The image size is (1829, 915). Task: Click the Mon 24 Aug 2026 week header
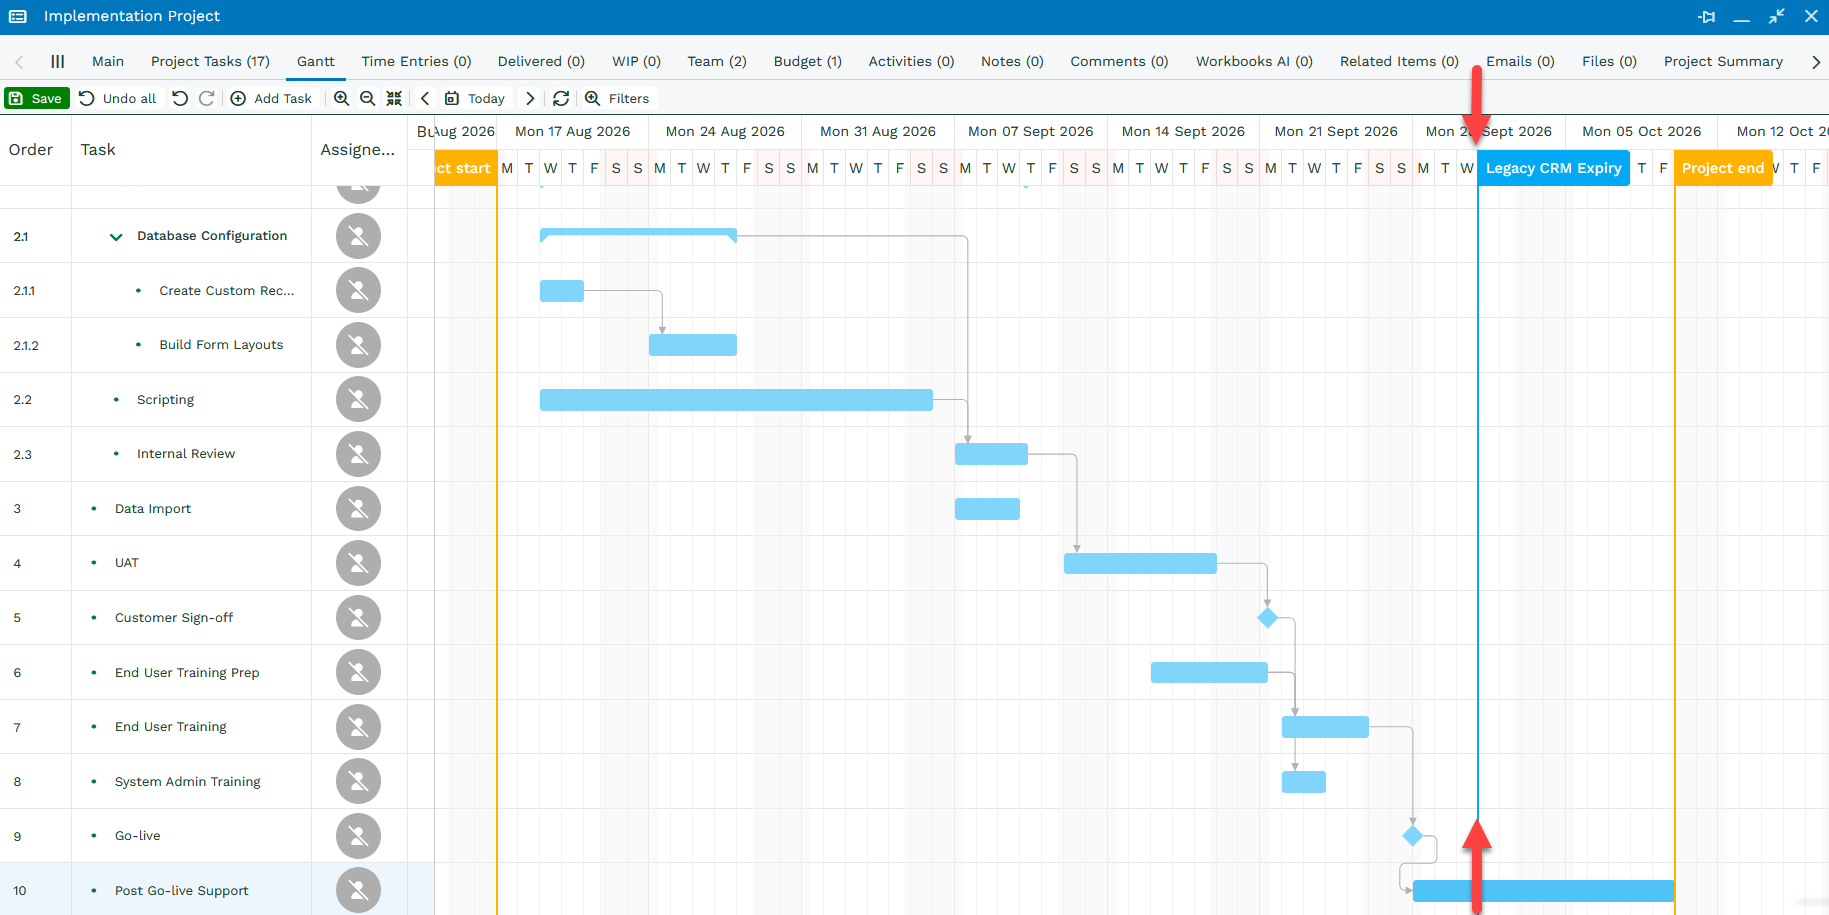[725, 131]
